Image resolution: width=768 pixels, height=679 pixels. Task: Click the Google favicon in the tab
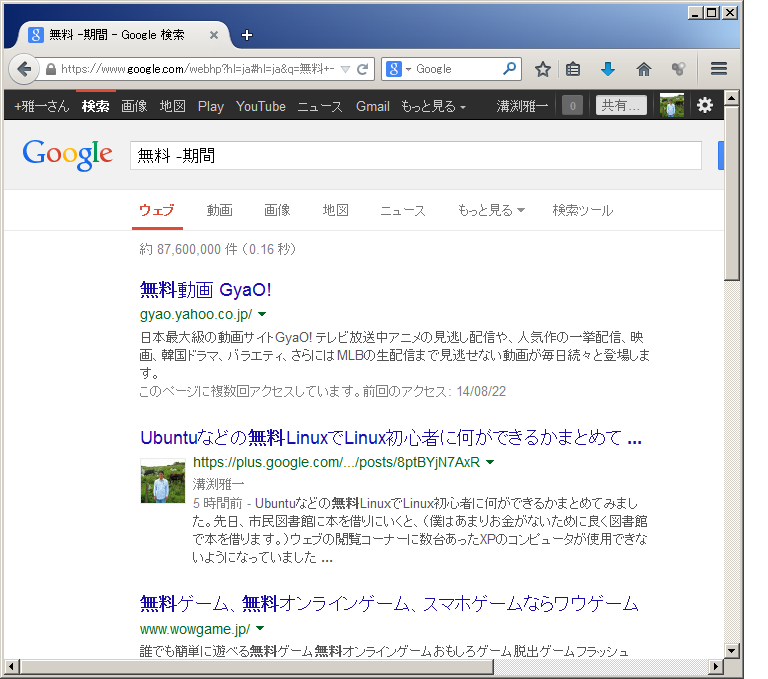[36, 35]
